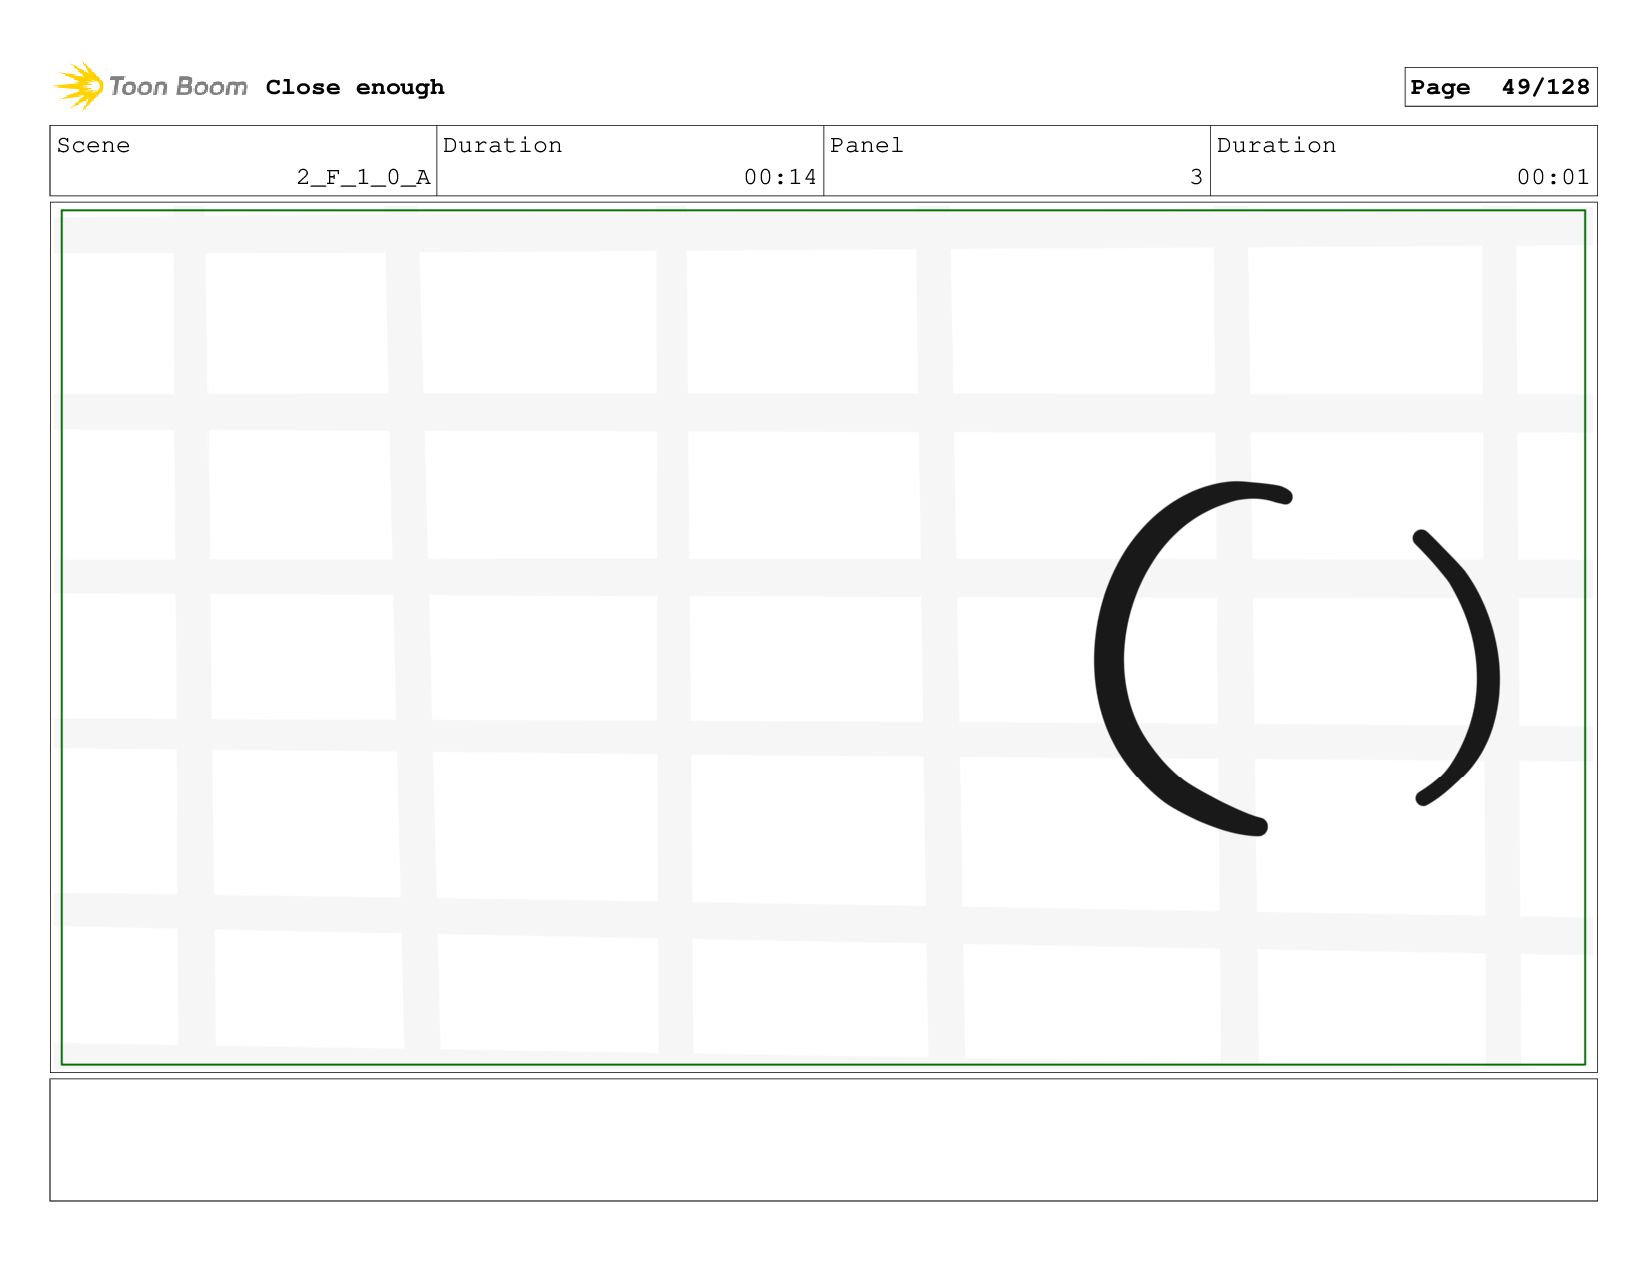Click the panel's bottom-left grid cell

tap(120, 986)
